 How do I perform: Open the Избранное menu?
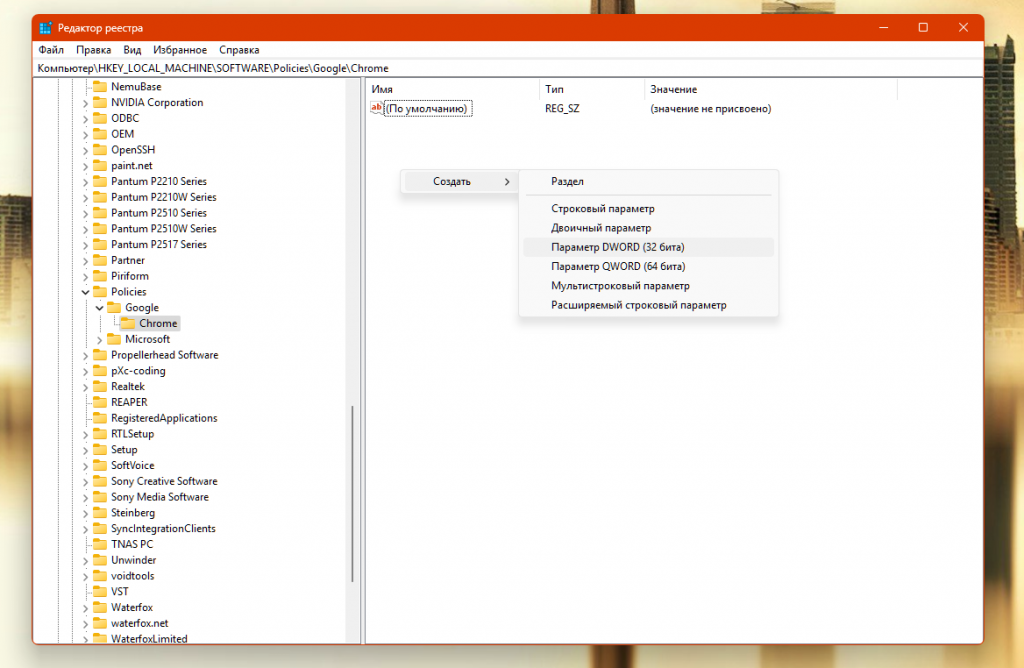coord(181,49)
